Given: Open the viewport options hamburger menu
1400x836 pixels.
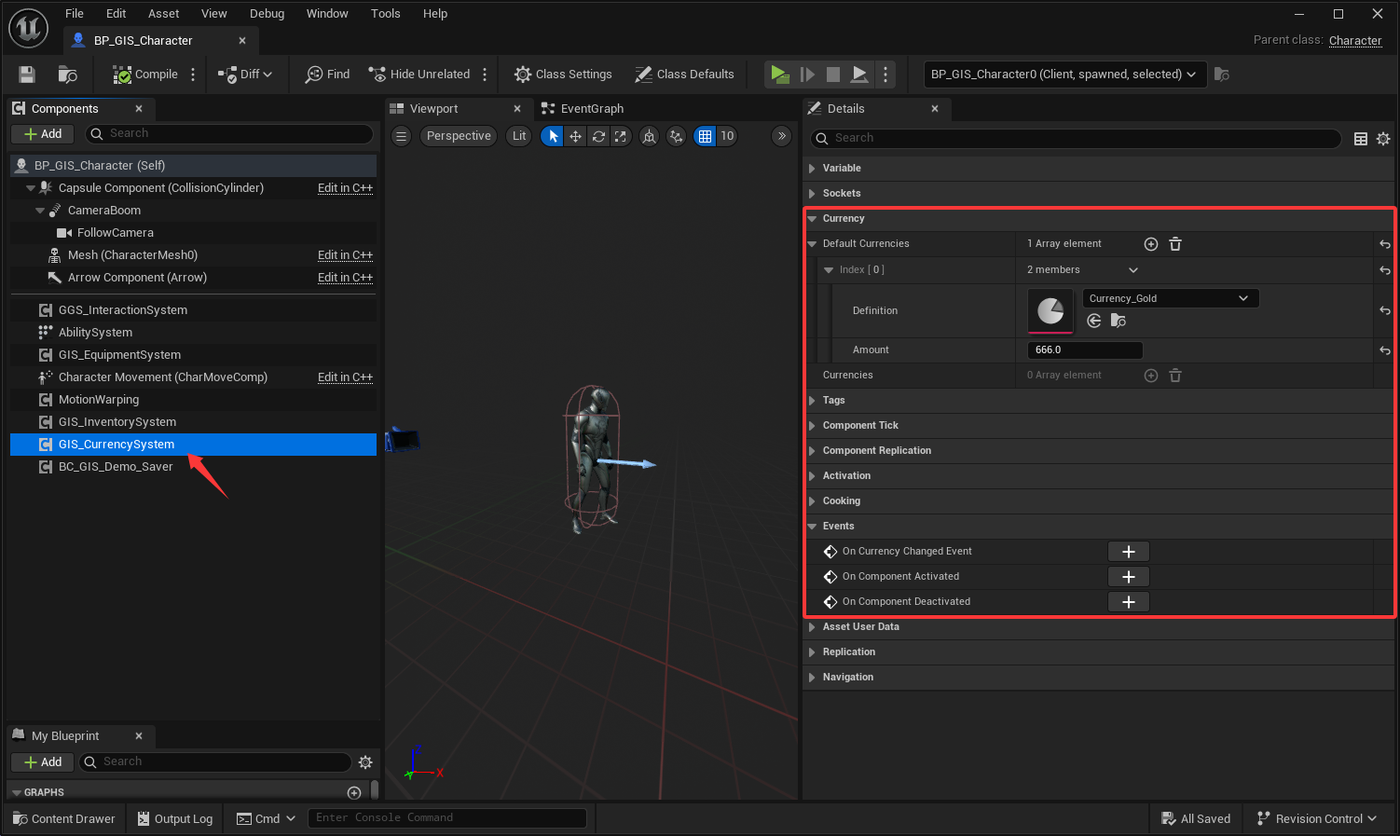Looking at the screenshot, I should tap(401, 136).
